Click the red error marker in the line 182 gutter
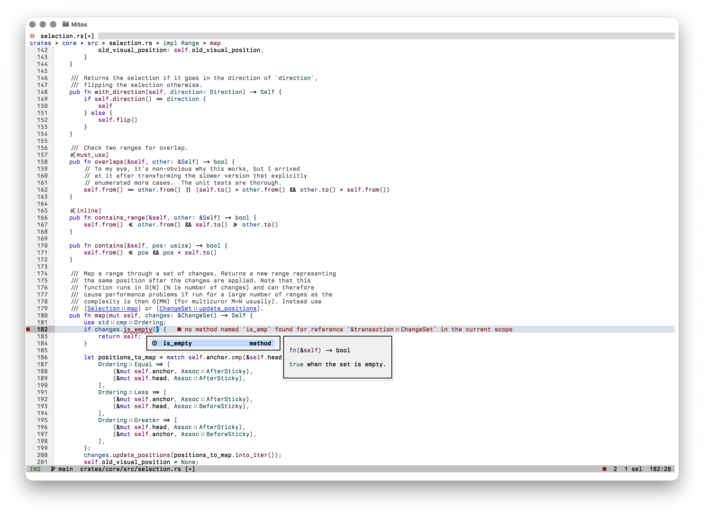 click(28, 329)
